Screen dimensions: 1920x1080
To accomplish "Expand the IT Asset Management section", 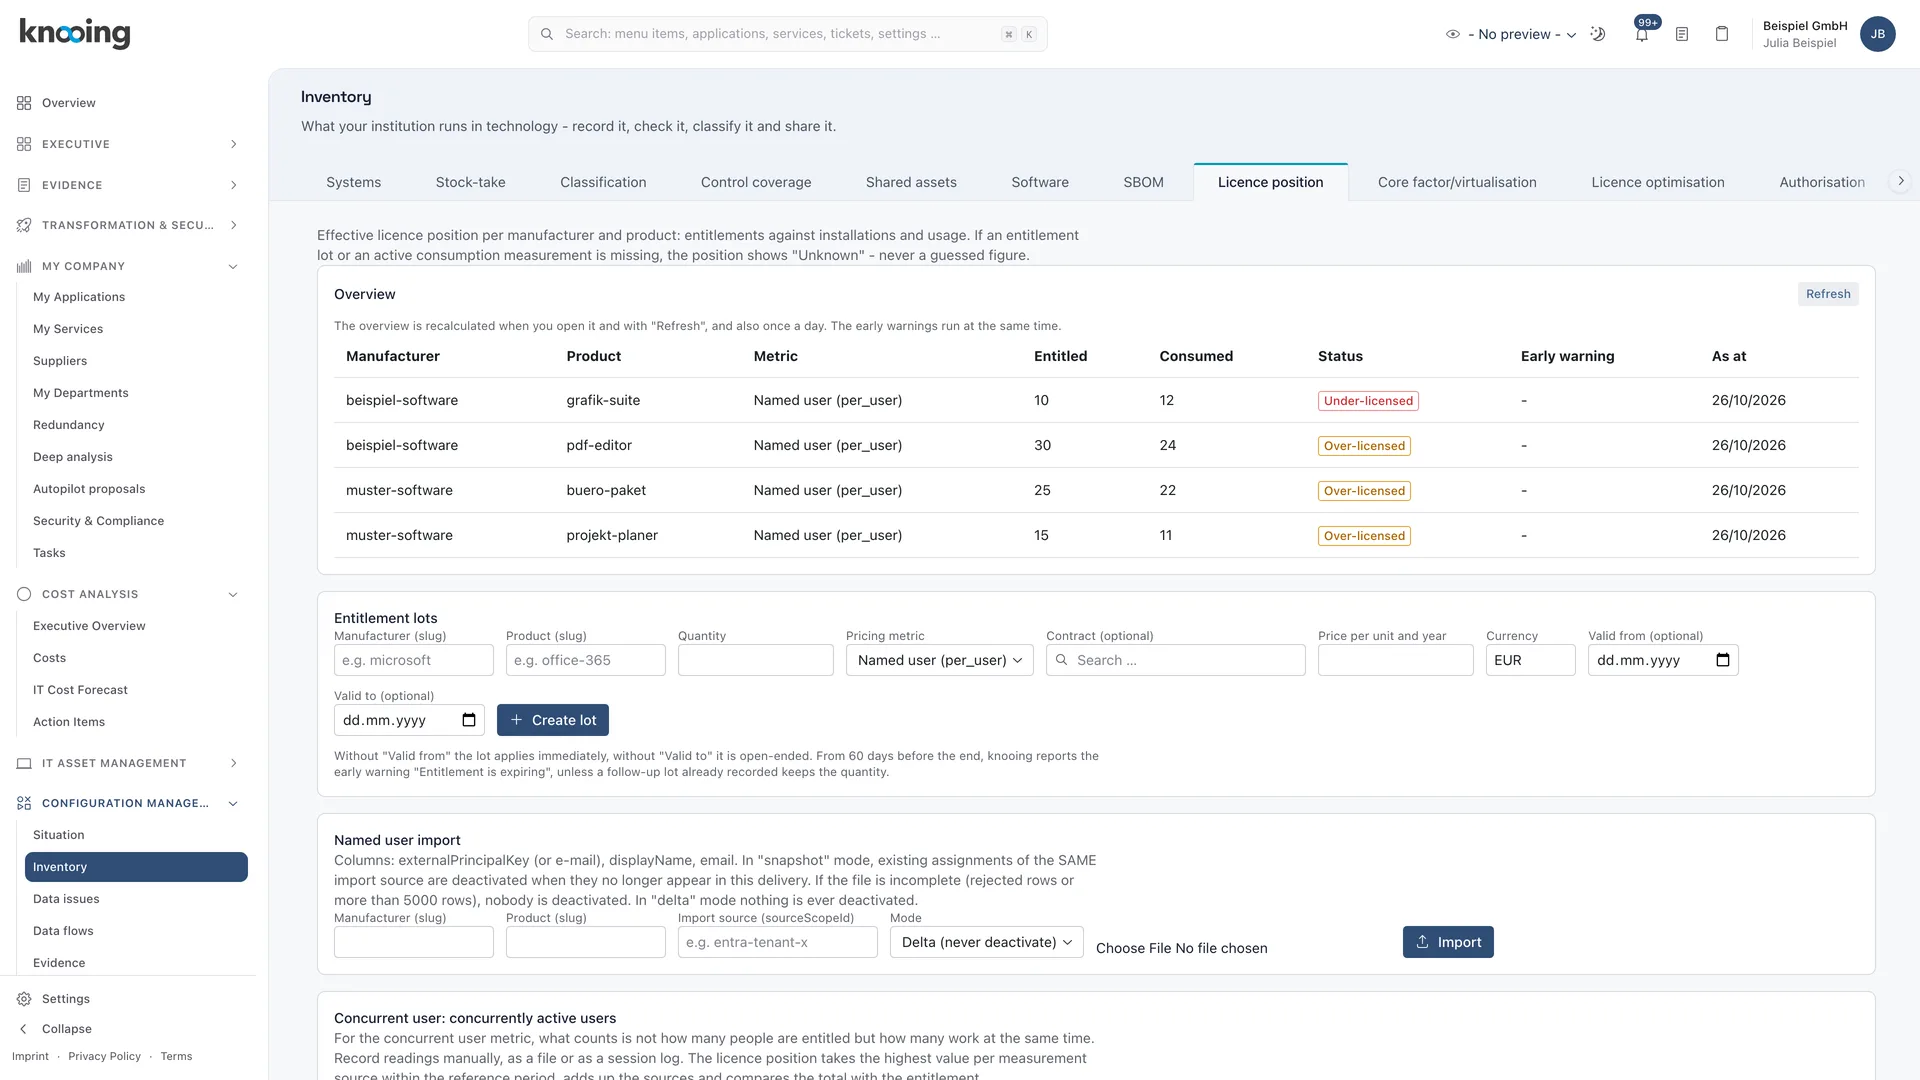I will (233, 763).
